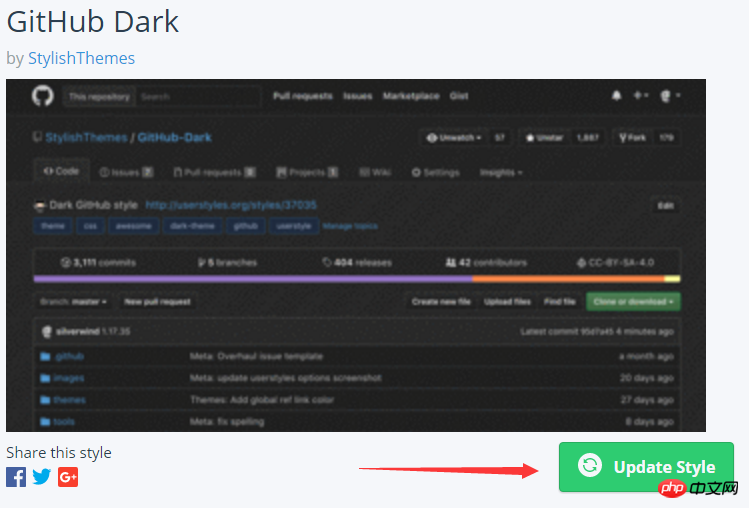
Task: Open the Clone or download dropdown
Action: 634,301
